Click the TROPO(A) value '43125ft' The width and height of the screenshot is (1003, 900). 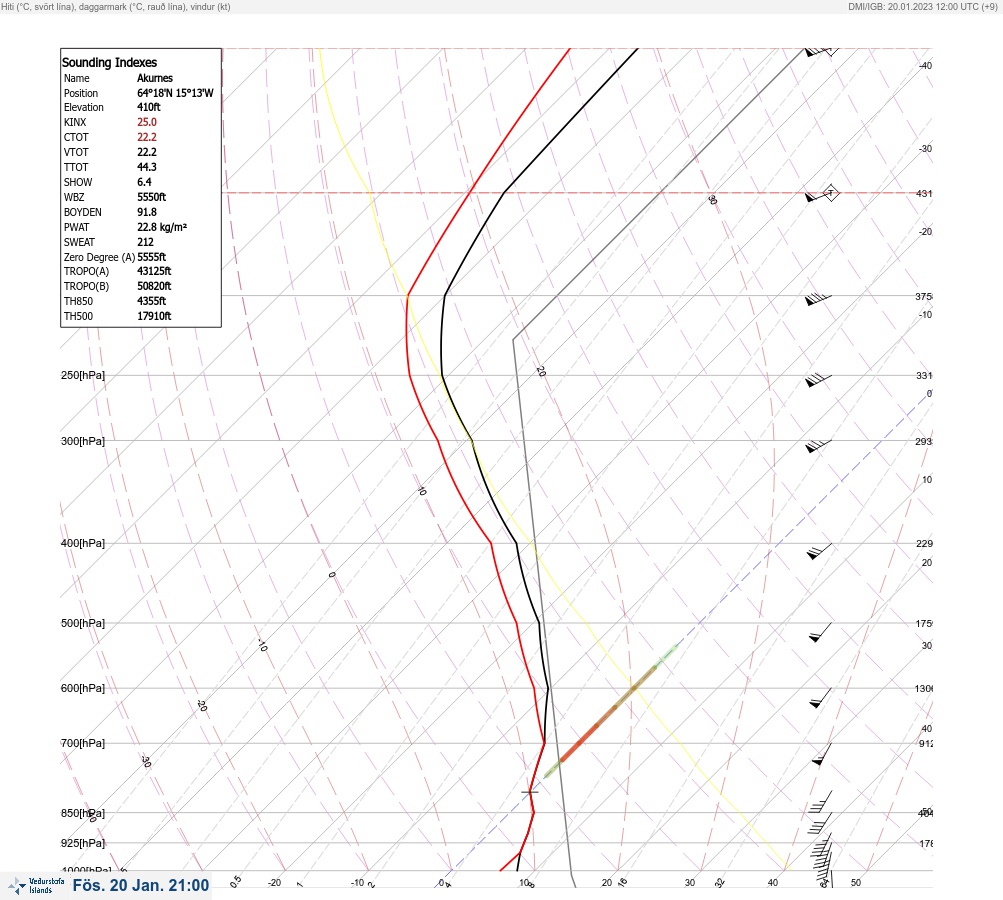(154, 271)
